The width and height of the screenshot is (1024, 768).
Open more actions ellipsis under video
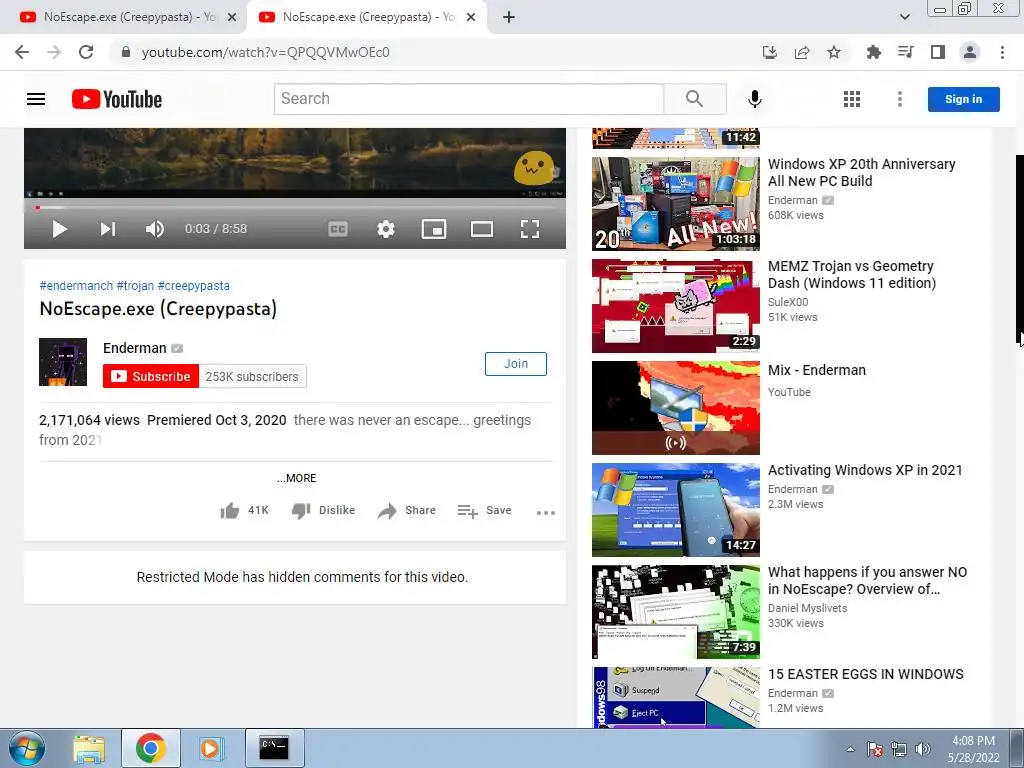(545, 513)
